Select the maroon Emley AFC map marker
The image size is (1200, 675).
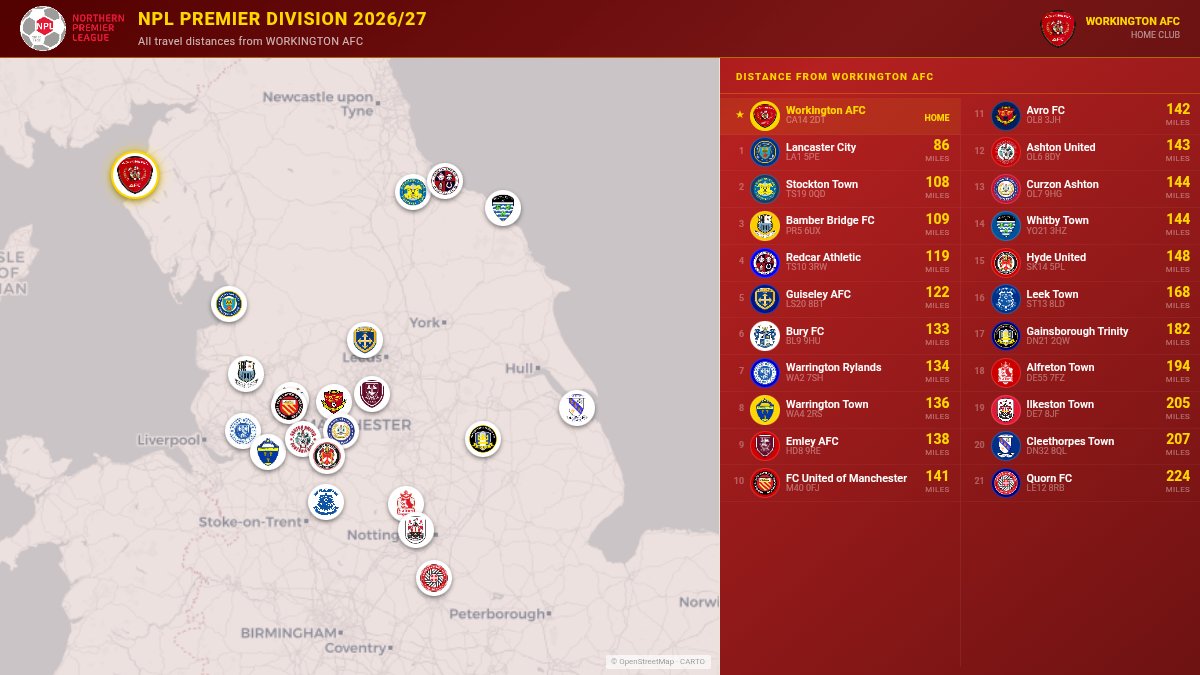[372, 394]
